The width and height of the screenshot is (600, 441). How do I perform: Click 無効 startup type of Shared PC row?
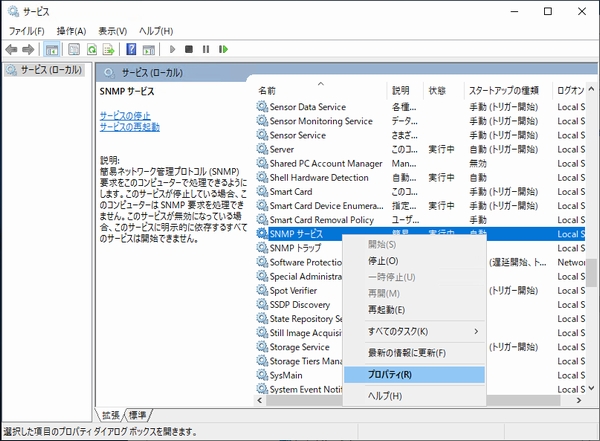pyautogui.click(x=478, y=163)
